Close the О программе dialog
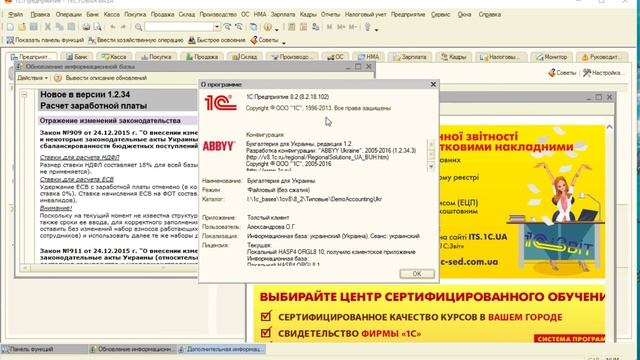The image size is (640, 360). 433,84
